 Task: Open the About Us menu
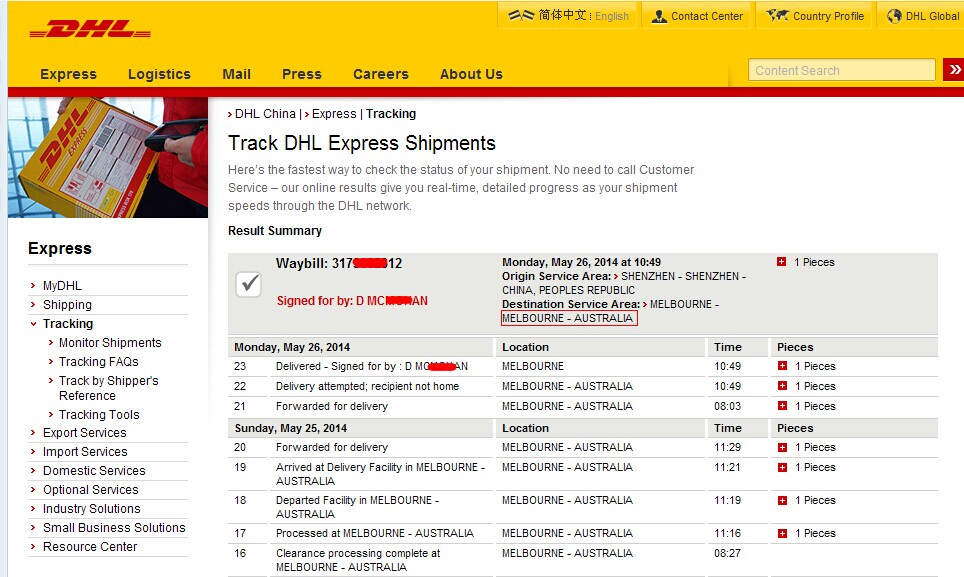tap(472, 74)
